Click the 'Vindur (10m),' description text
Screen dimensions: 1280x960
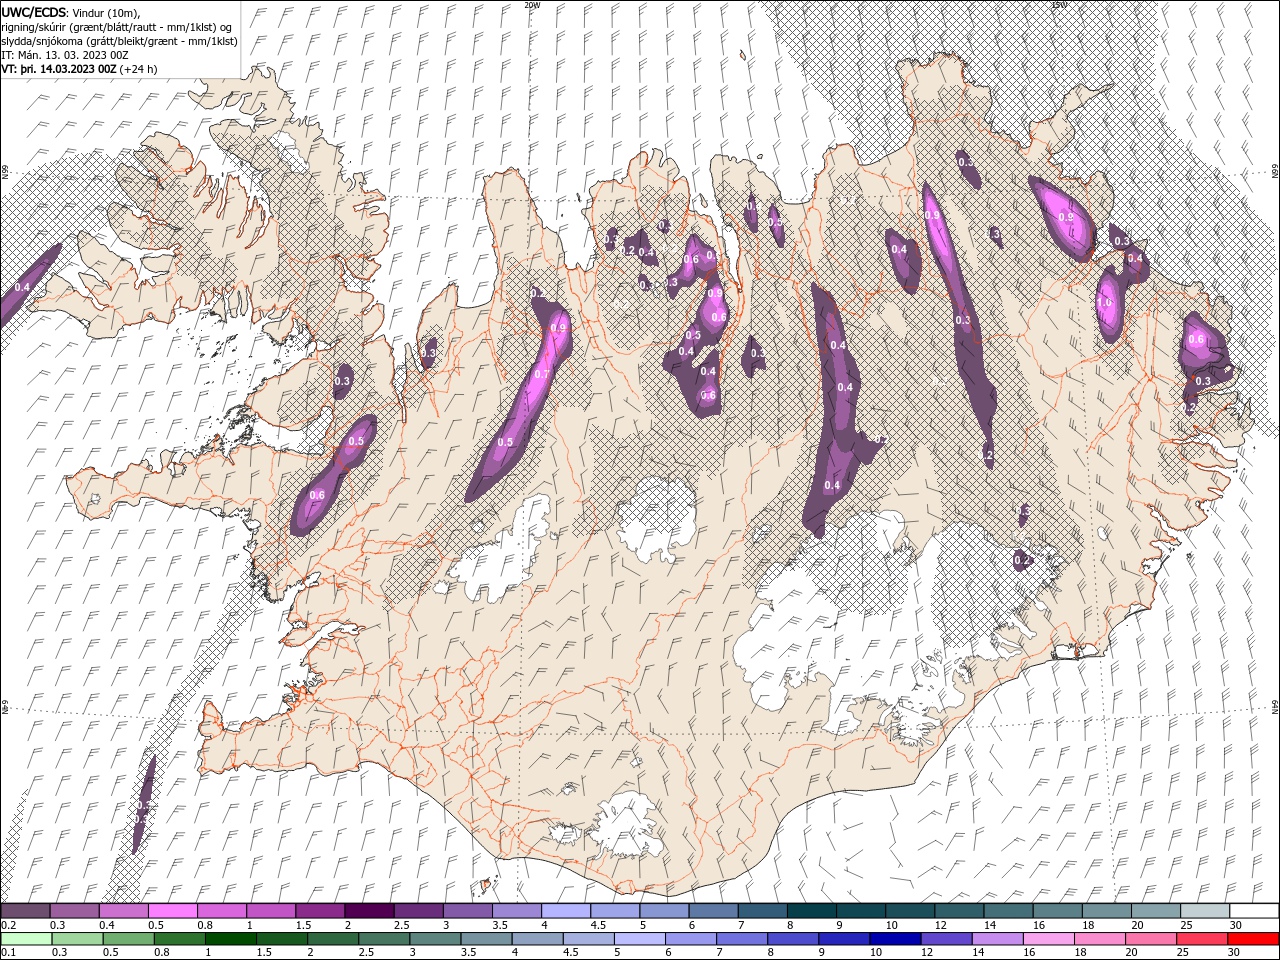click(107, 12)
